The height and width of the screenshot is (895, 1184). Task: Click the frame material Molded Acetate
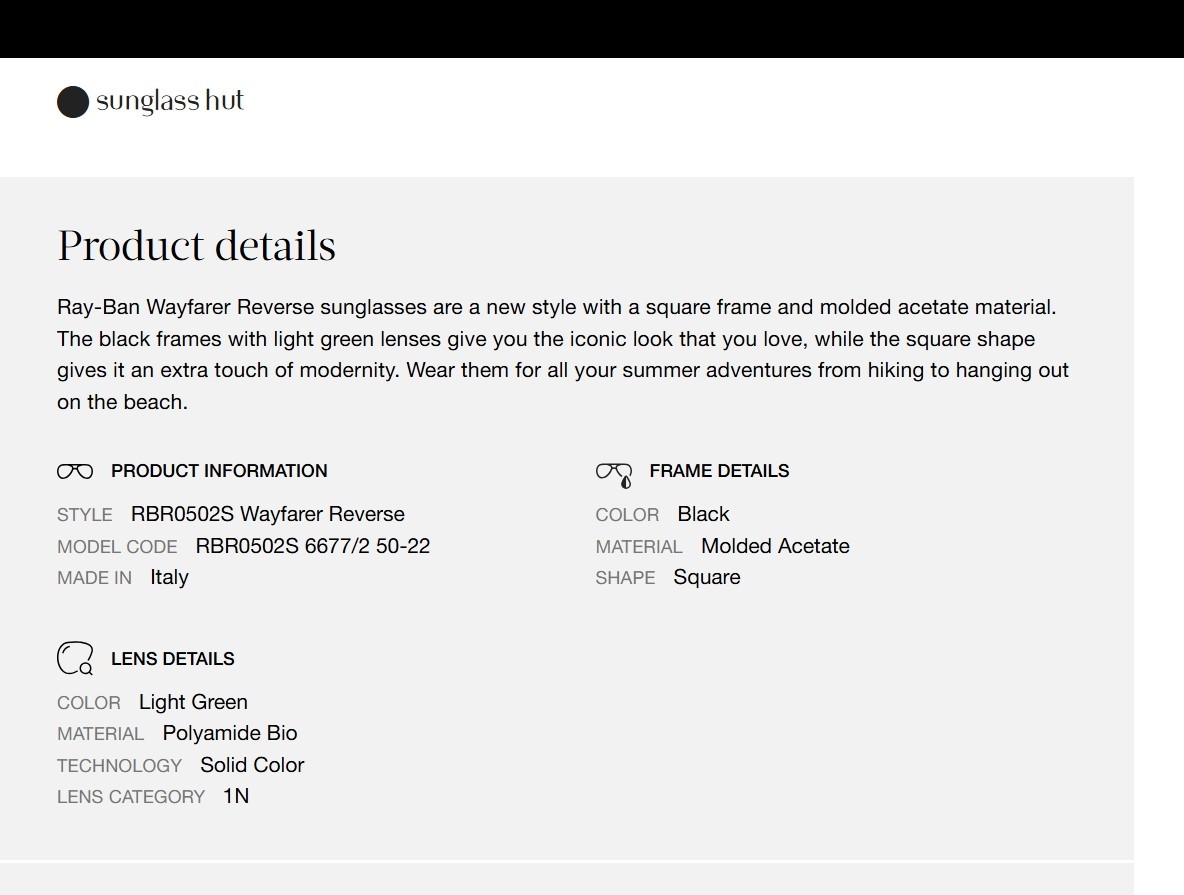tap(775, 545)
